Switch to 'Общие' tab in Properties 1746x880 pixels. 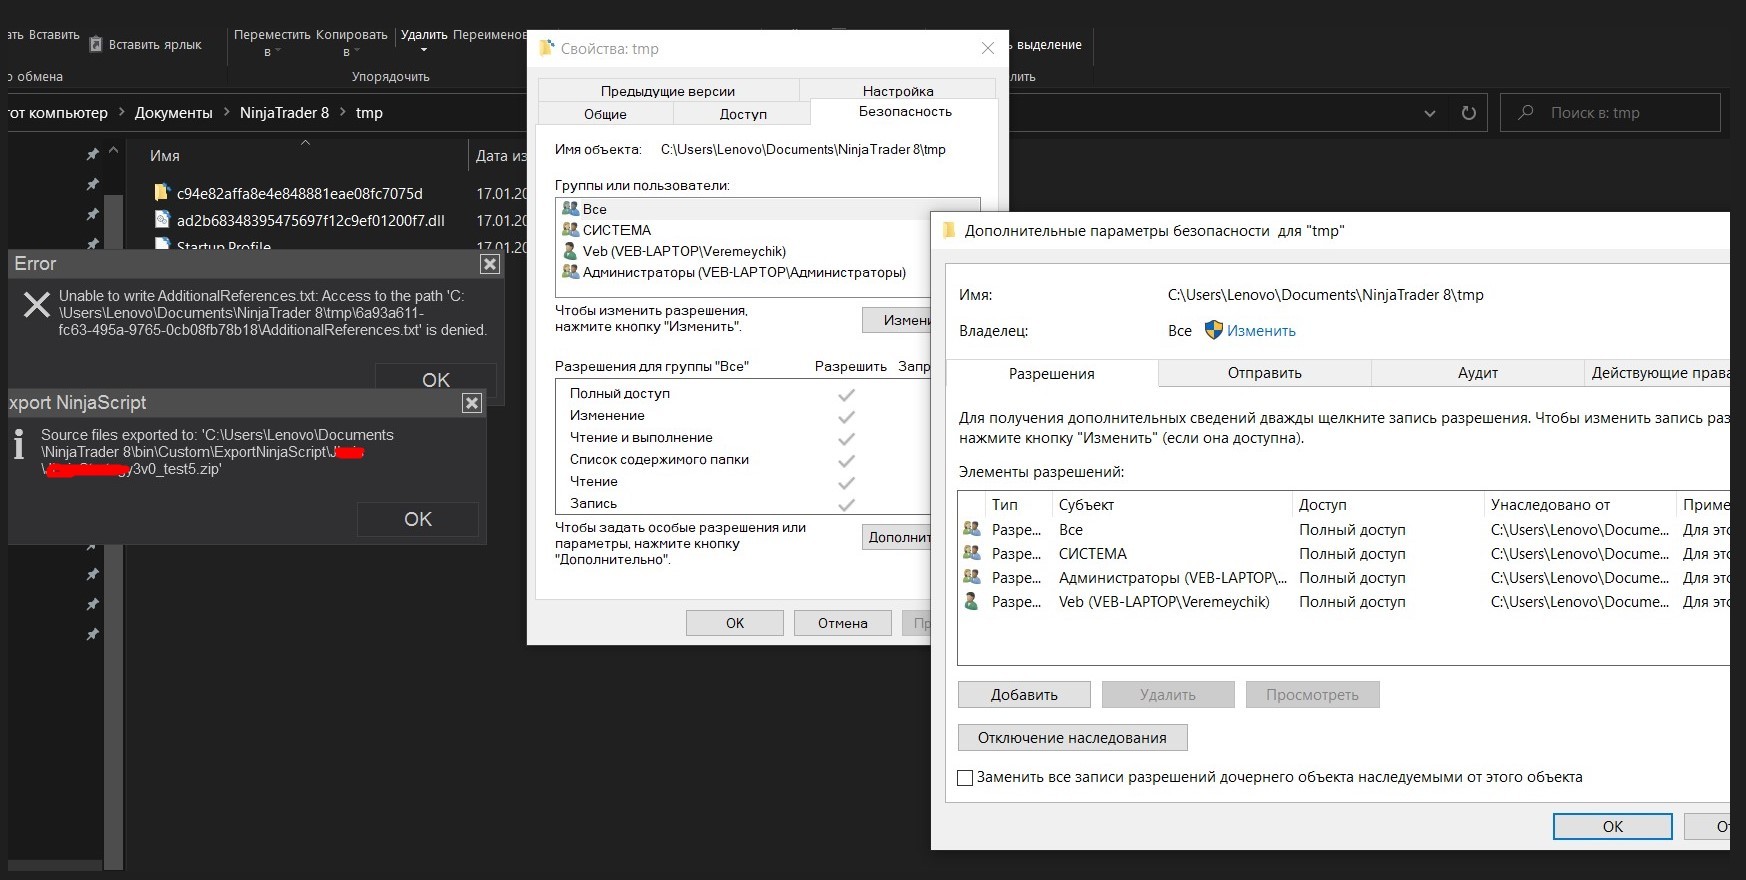click(x=605, y=114)
